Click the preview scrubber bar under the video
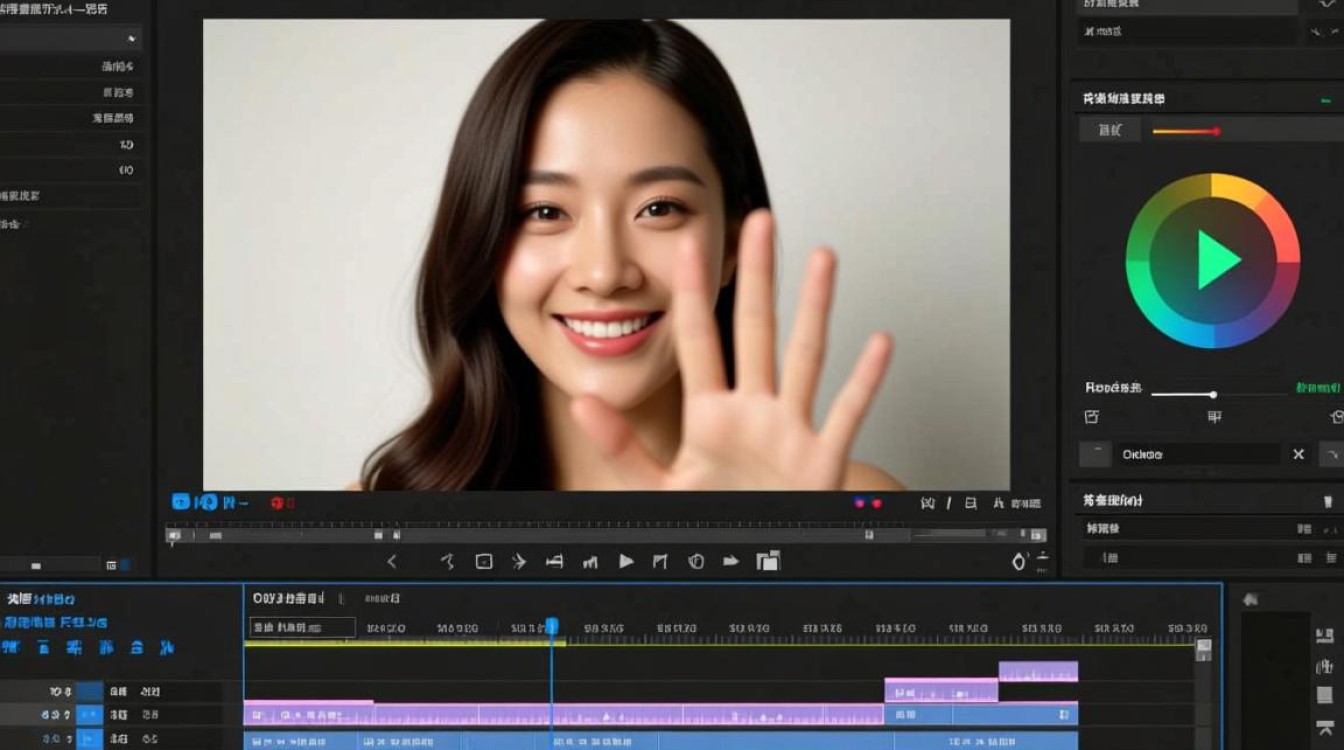Viewport: 1344px width, 750px height. 606,535
